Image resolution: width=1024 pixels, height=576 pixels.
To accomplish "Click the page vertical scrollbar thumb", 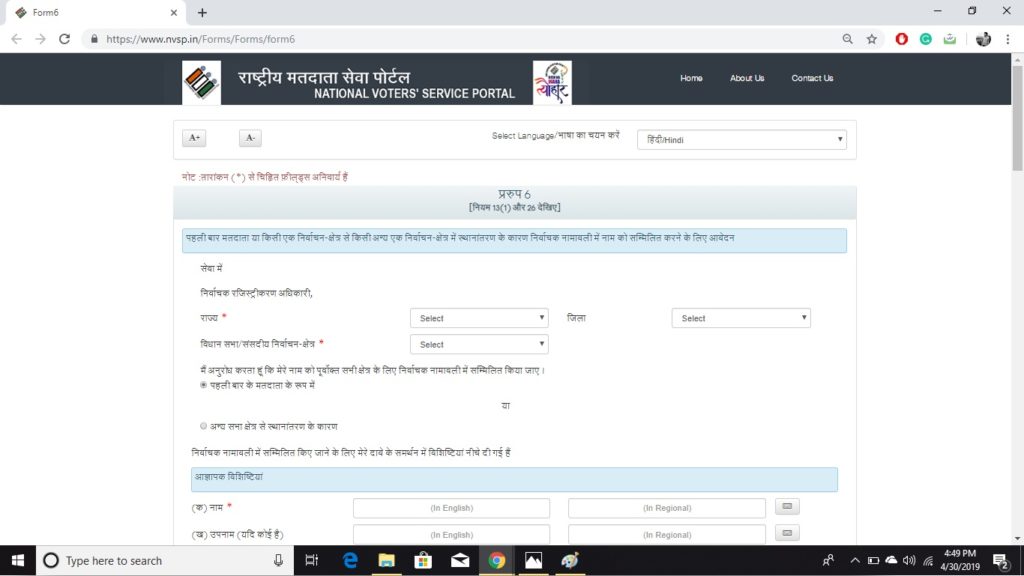I will click(x=1017, y=118).
